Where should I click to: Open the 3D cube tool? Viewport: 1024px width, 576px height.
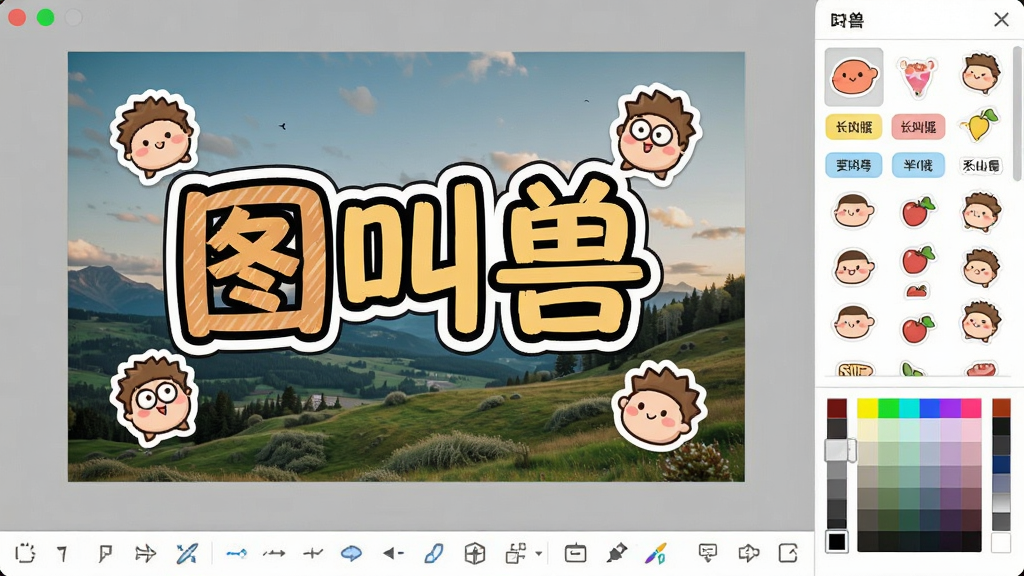tap(475, 554)
